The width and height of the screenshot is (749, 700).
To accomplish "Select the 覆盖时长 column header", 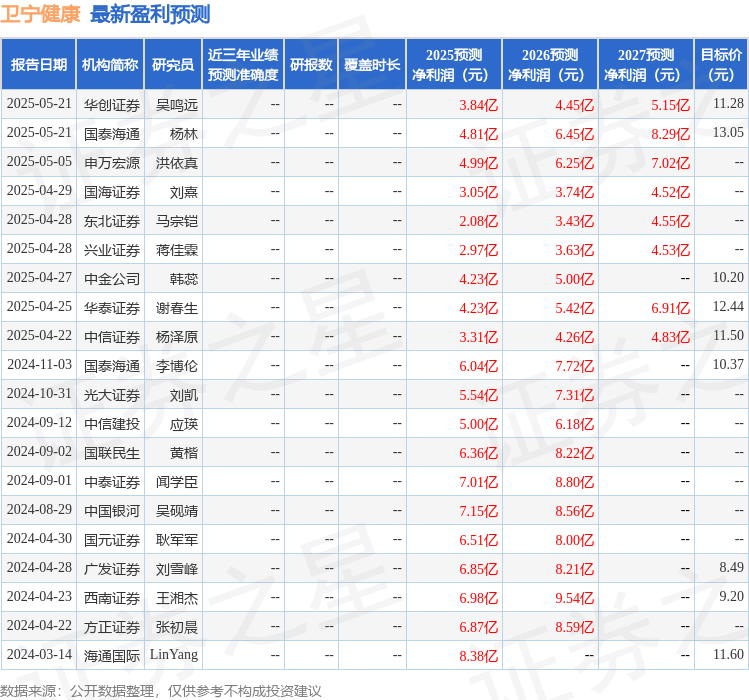I will 372,65.
